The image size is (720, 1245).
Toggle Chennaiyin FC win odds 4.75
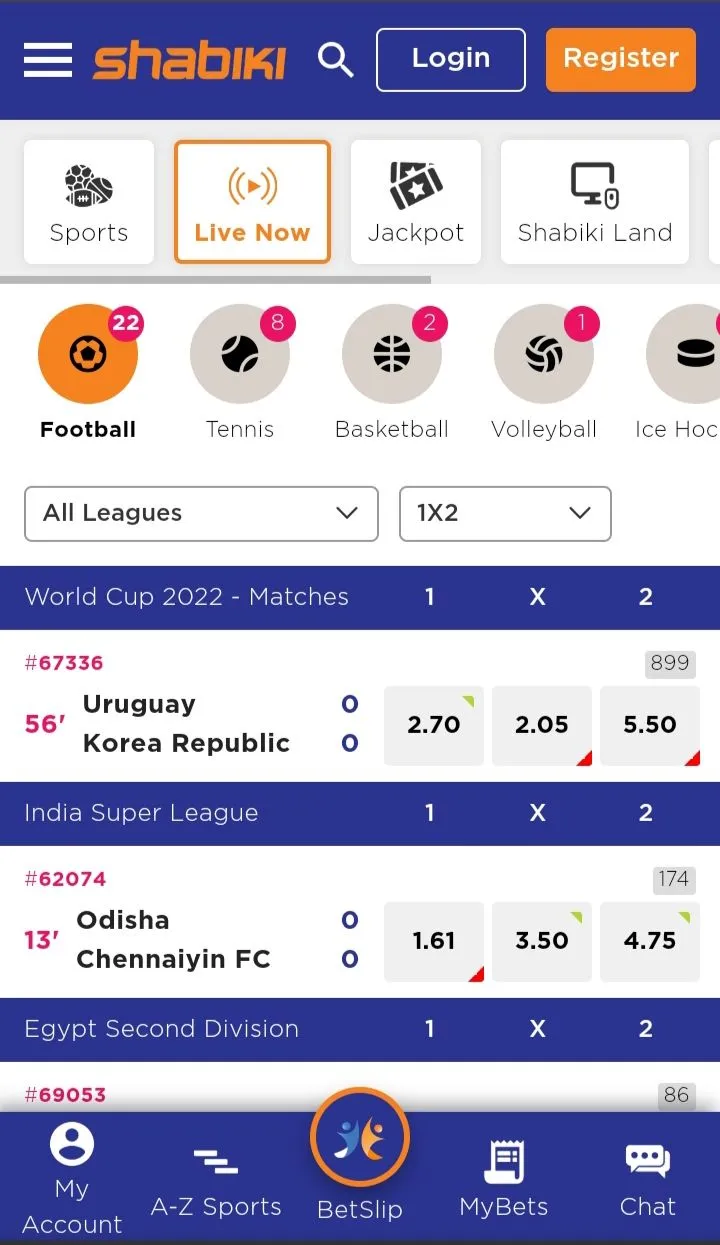click(x=650, y=941)
